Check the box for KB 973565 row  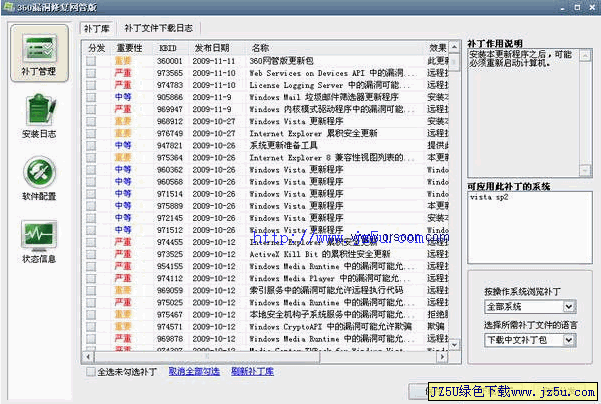[91, 73]
